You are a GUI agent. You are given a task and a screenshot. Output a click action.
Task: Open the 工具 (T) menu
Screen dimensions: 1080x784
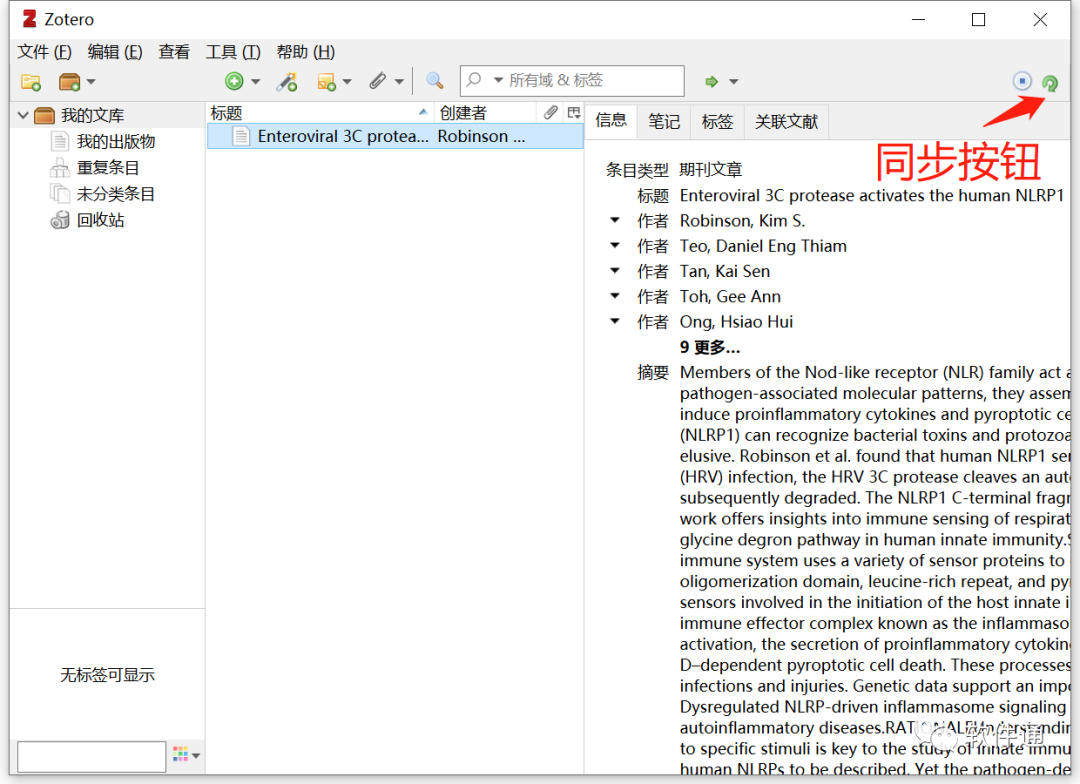click(x=233, y=52)
